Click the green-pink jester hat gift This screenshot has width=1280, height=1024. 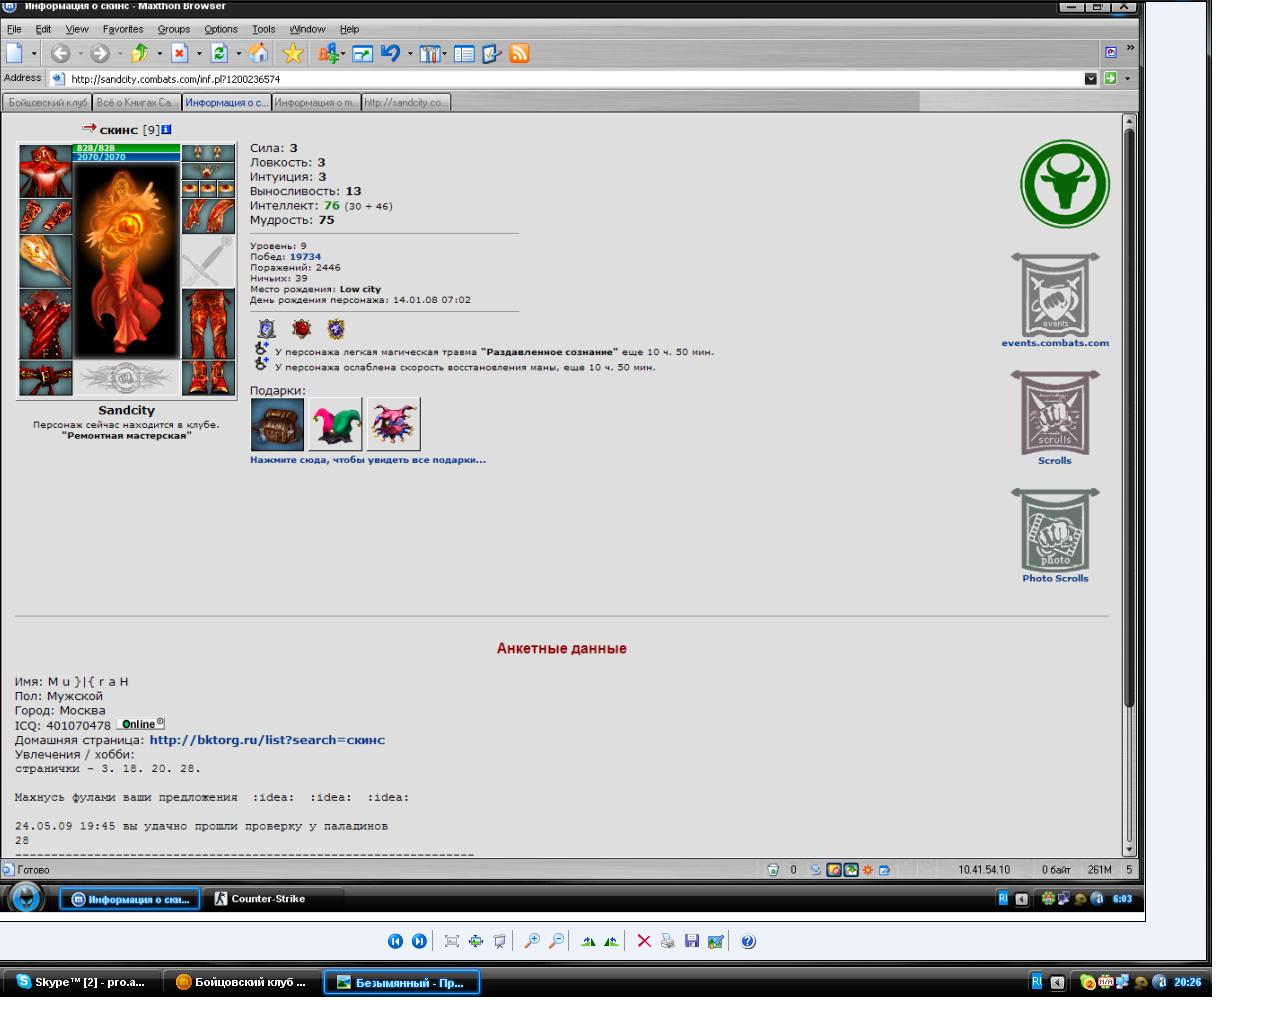point(335,424)
